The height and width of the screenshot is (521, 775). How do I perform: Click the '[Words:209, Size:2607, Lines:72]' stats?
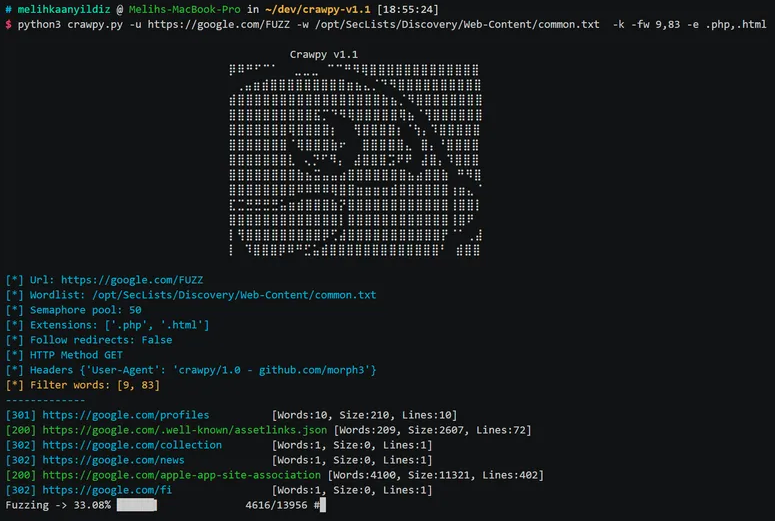[432, 430]
